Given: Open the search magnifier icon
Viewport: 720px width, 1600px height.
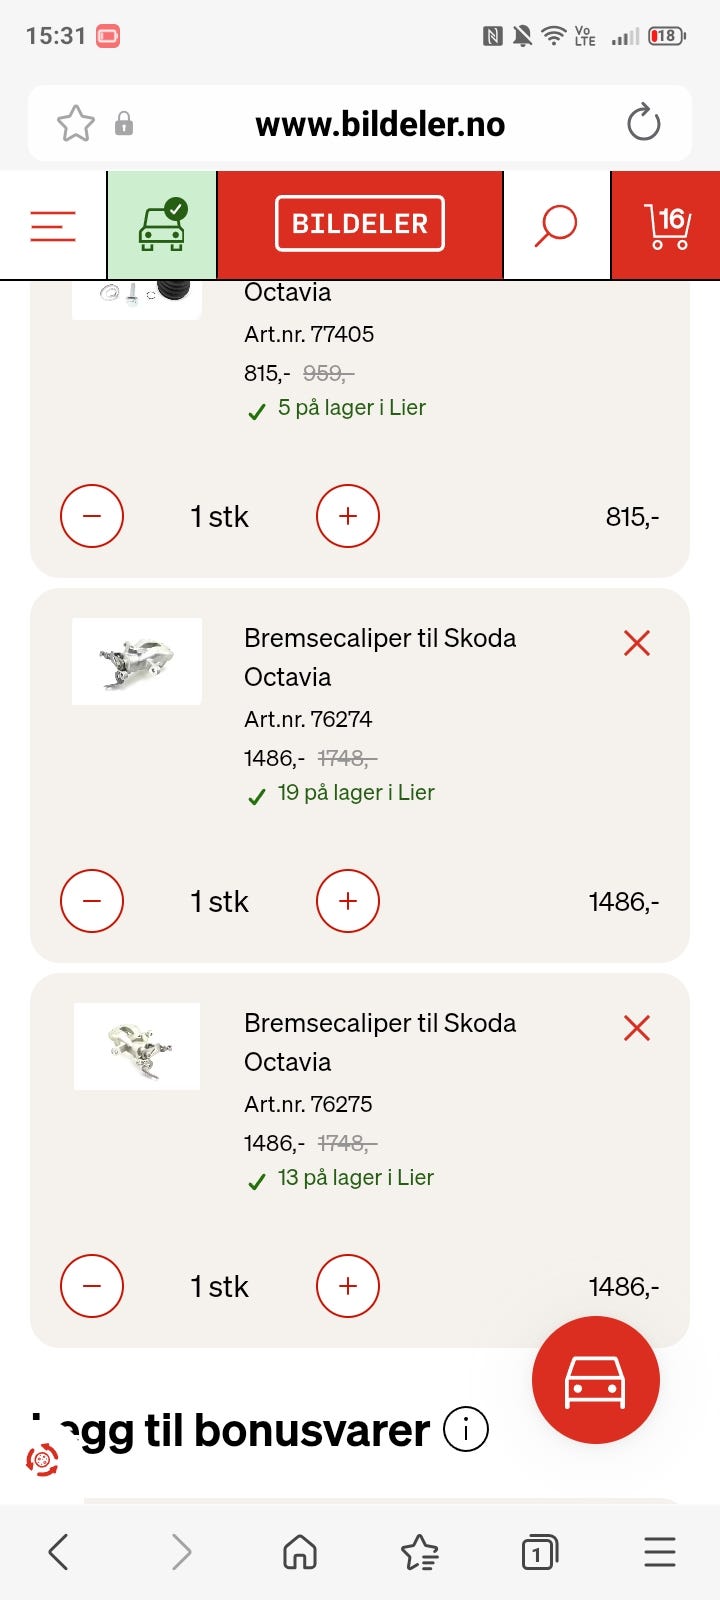Looking at the screenshot, I should pos(556,225).
